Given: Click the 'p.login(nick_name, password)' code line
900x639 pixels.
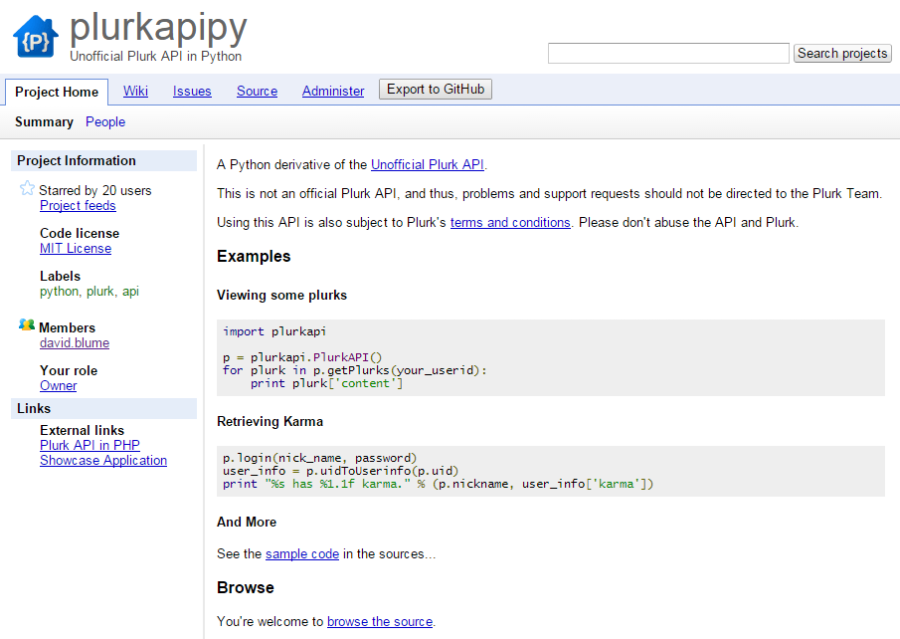Looking at the screenshot, I should click(320, 458).
